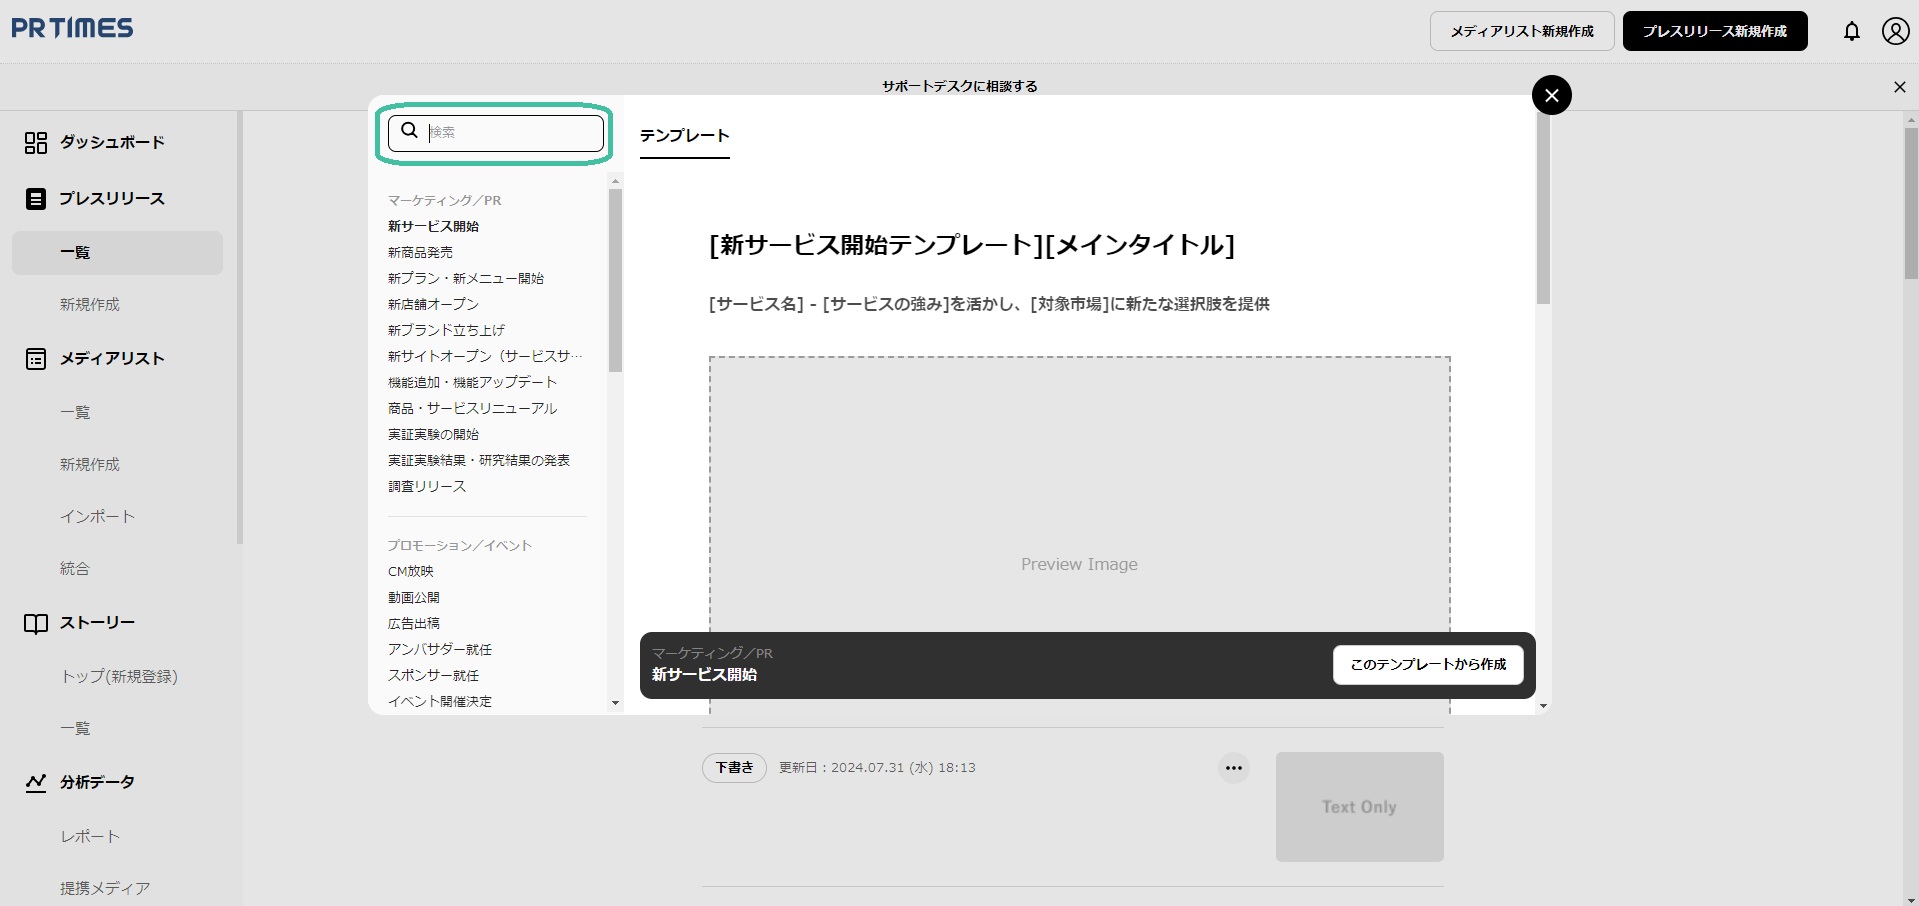Open インポート under media list

[97, 517]
